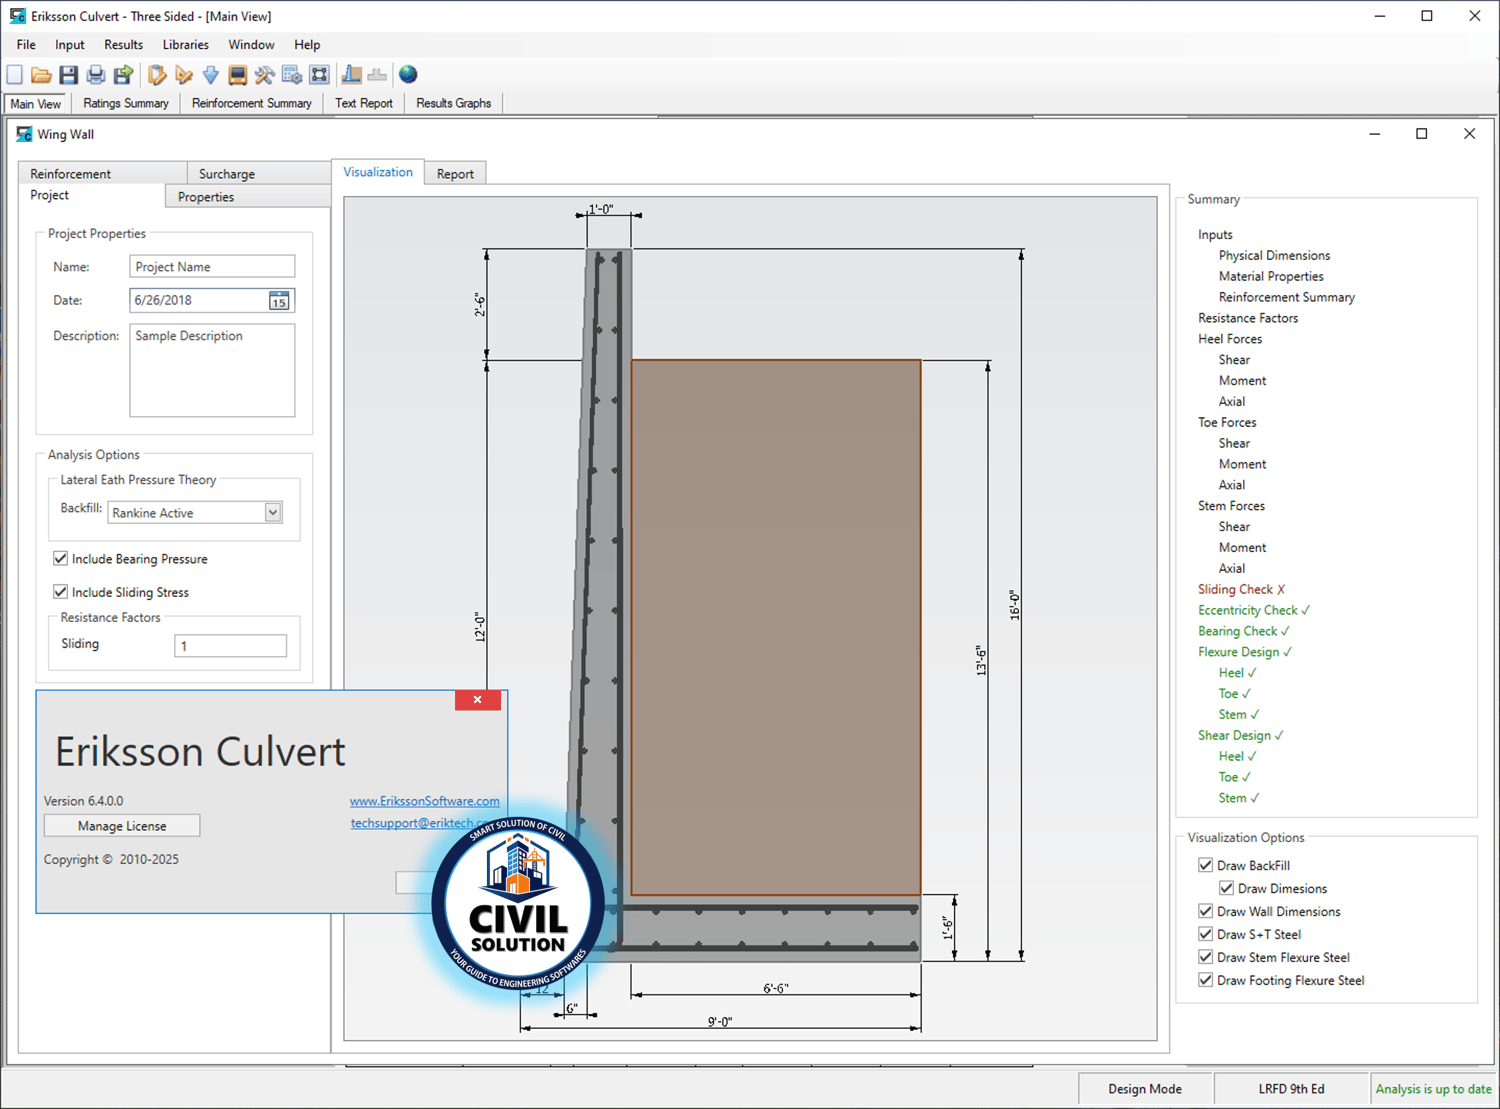This screenshot has width=1500, height=1109.
Task: Open a file with the folder icon
Action: pyautogui.click(x=41, y=75)
